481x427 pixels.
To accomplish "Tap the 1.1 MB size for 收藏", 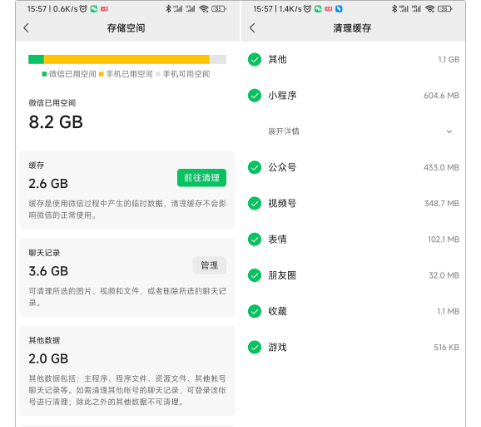I will click(448, 311).
